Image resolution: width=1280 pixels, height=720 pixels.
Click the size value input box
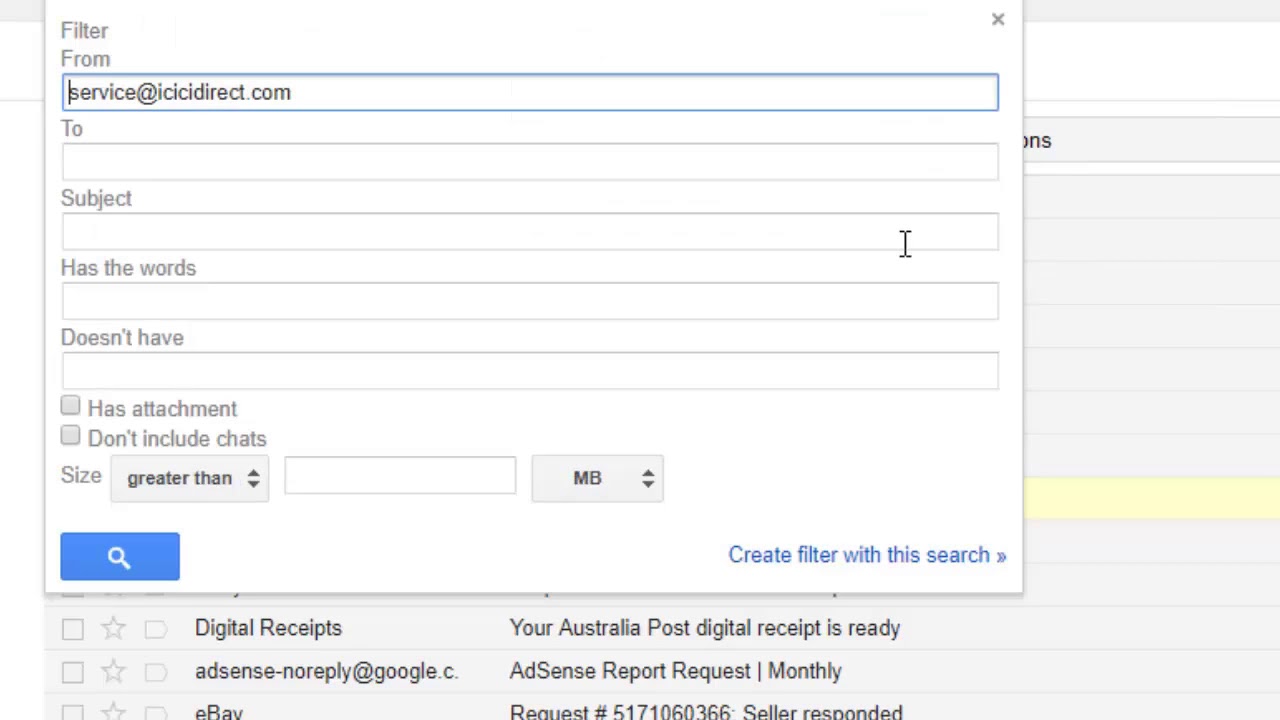400,476
